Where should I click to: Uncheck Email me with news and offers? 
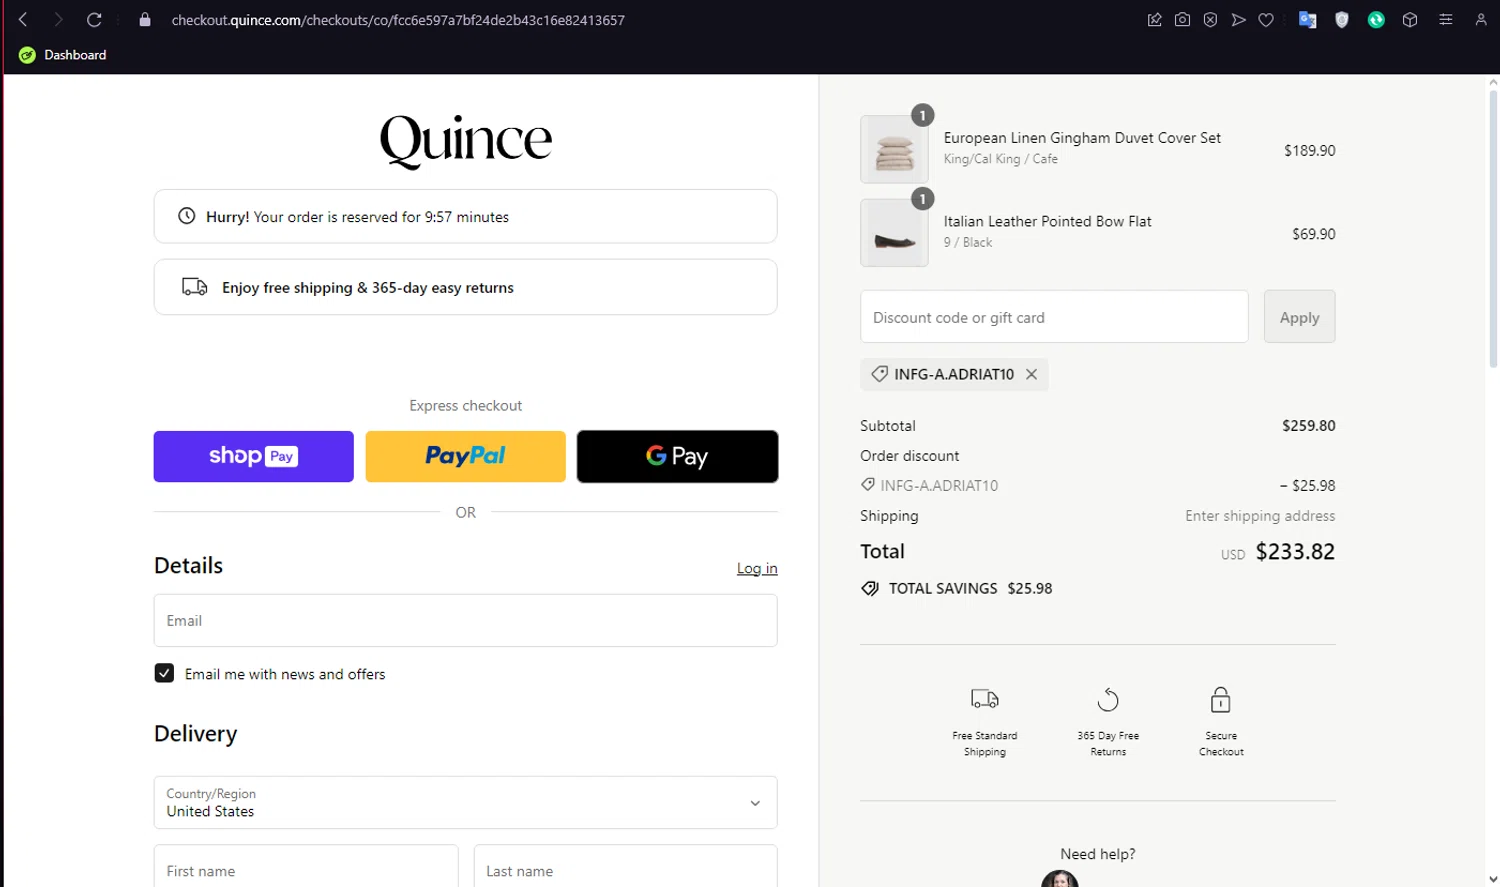164,673
